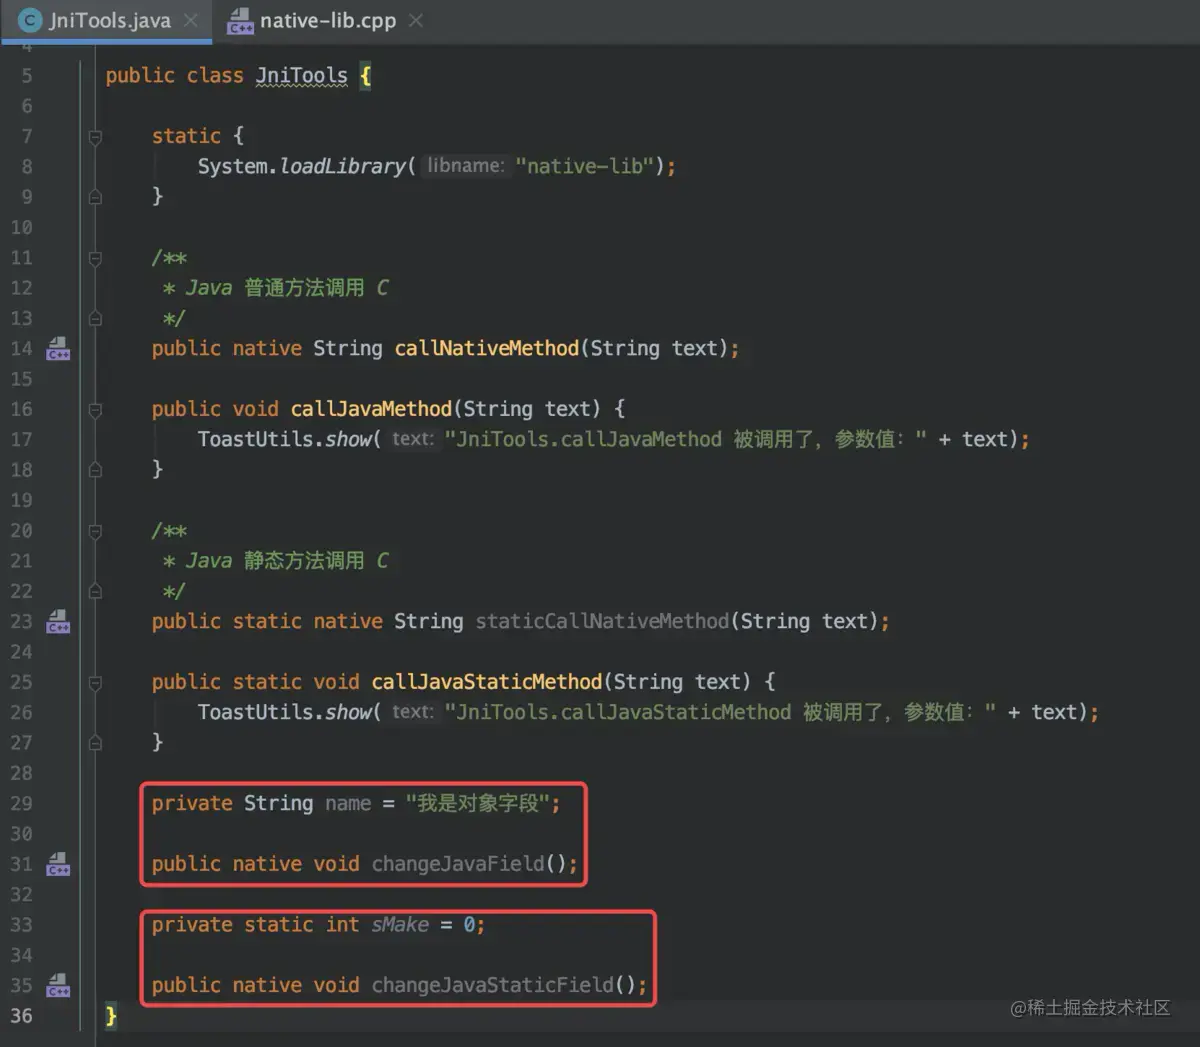Collapse the Javadoc comment starting line 11
The image size is (1200, 1047).
pyautogui.click(x=95, y=258)
